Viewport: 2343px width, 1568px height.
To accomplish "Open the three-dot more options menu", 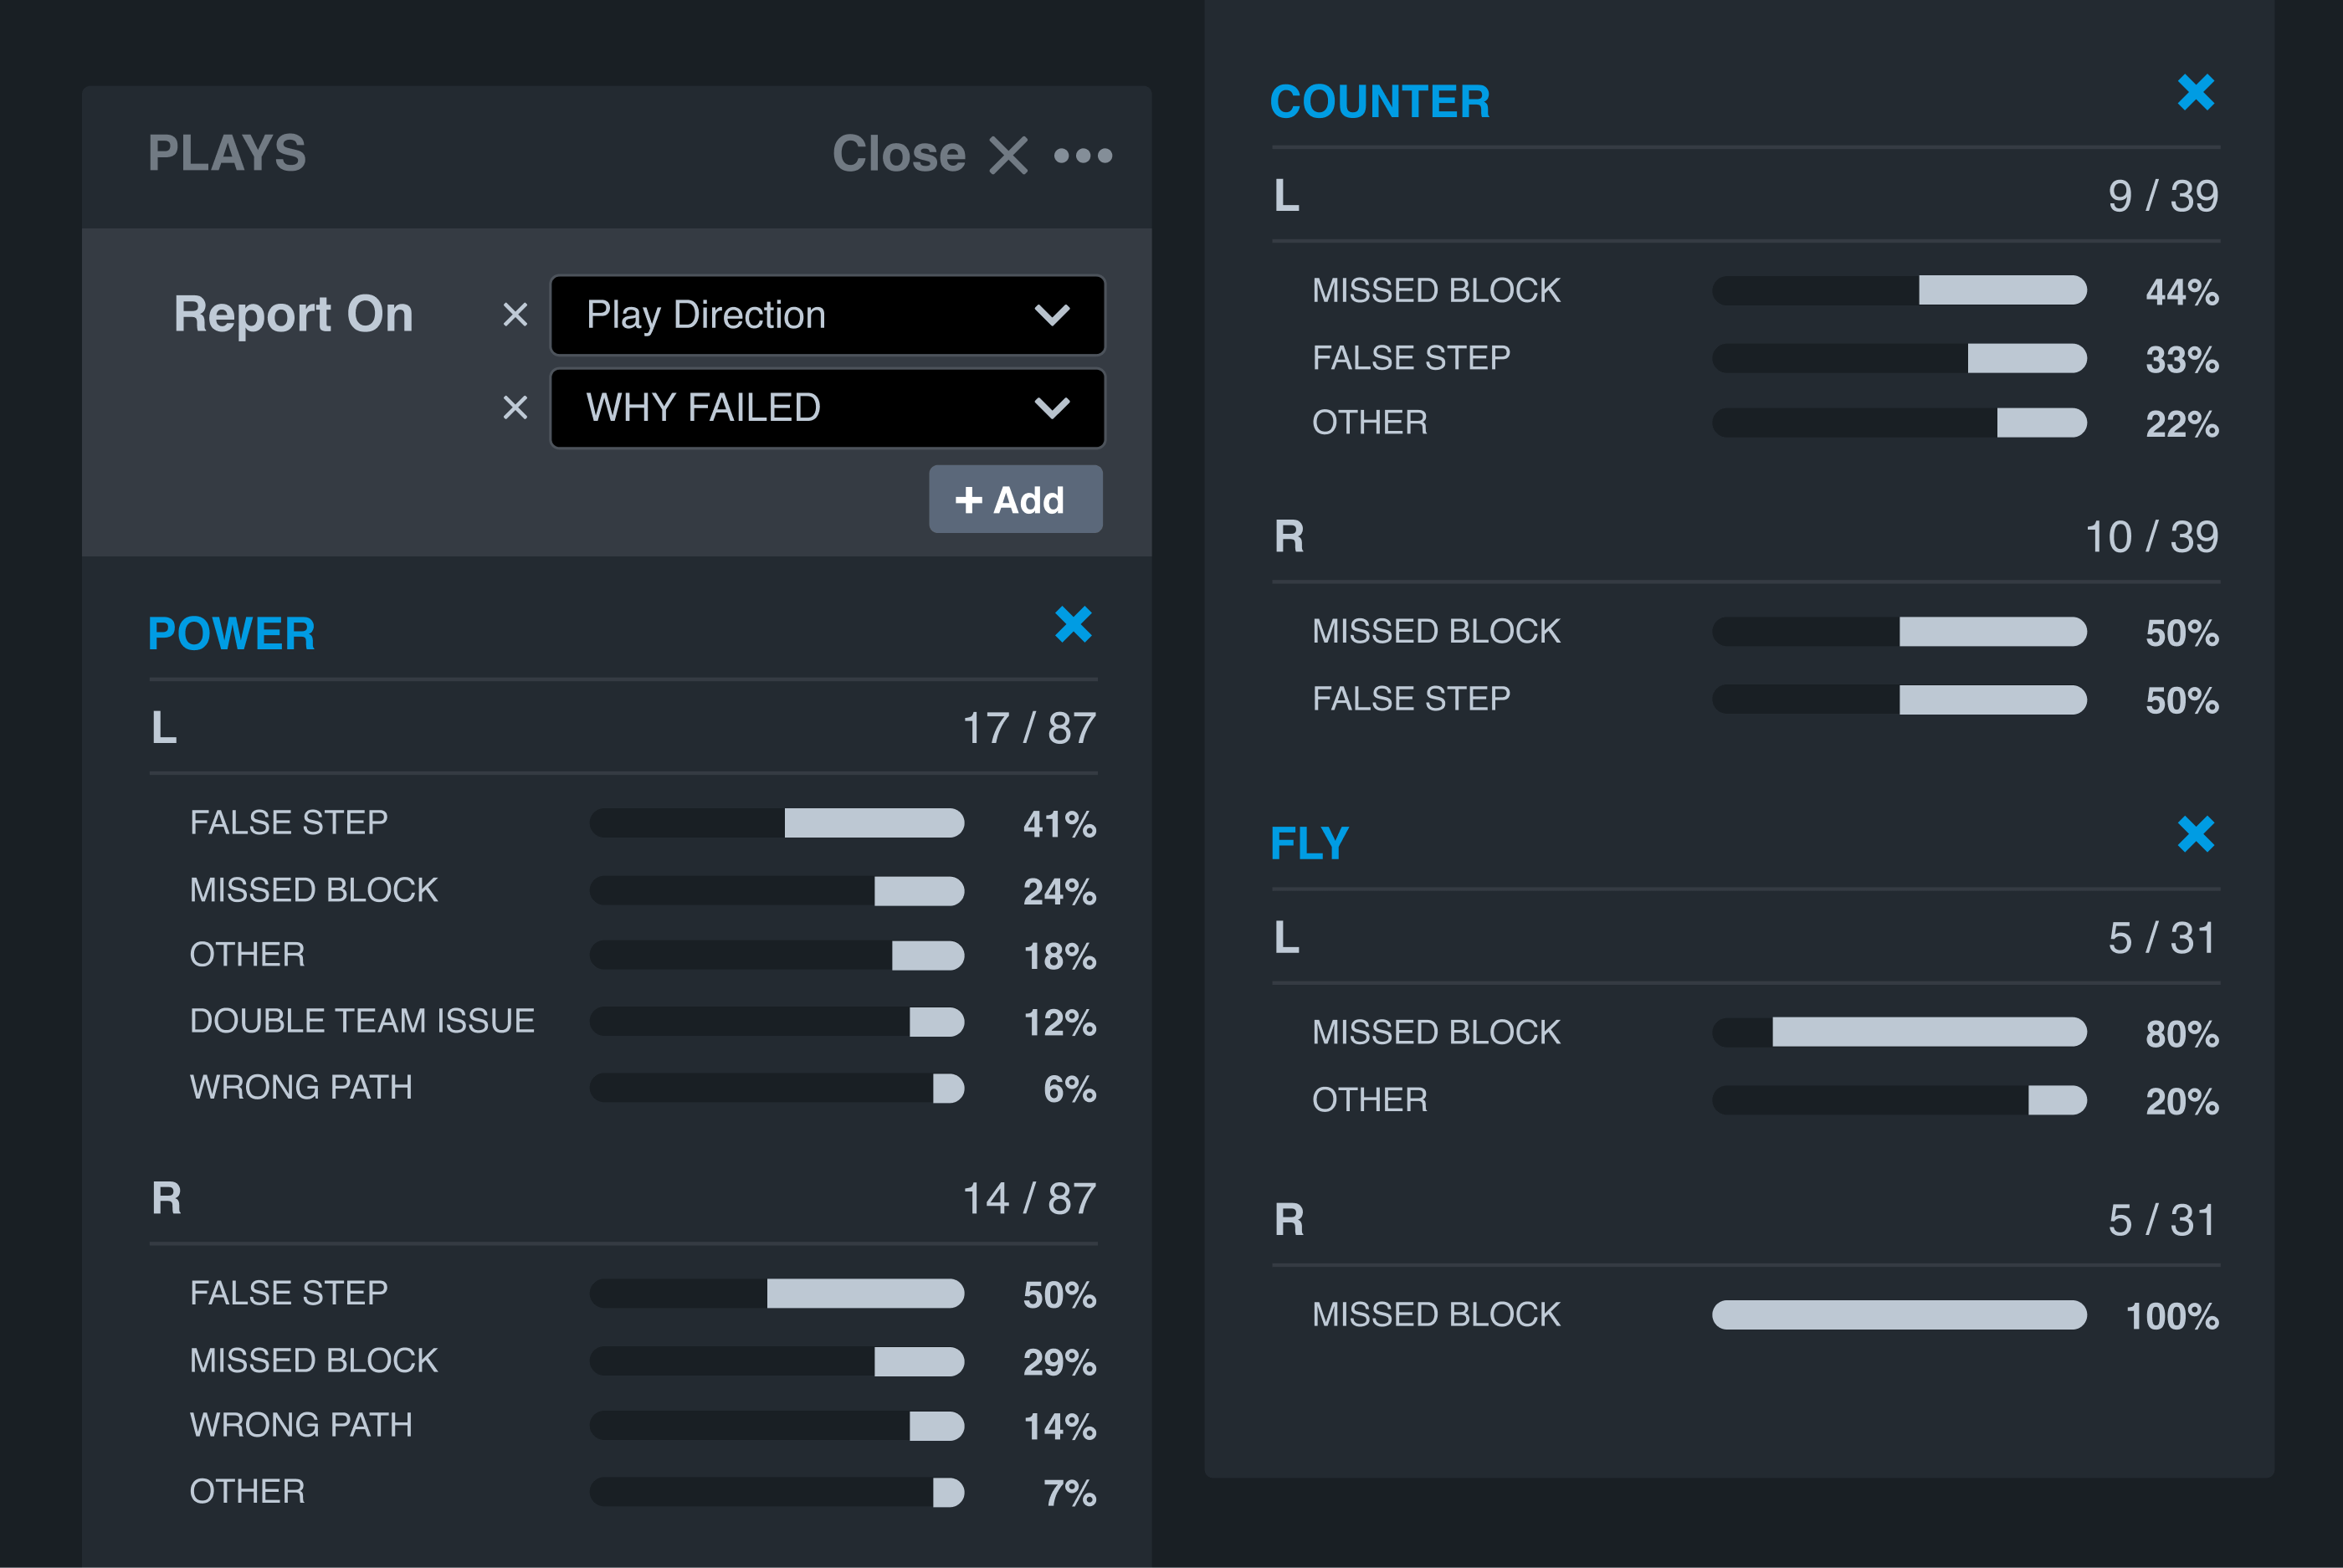I will [x=1083, y=156].
